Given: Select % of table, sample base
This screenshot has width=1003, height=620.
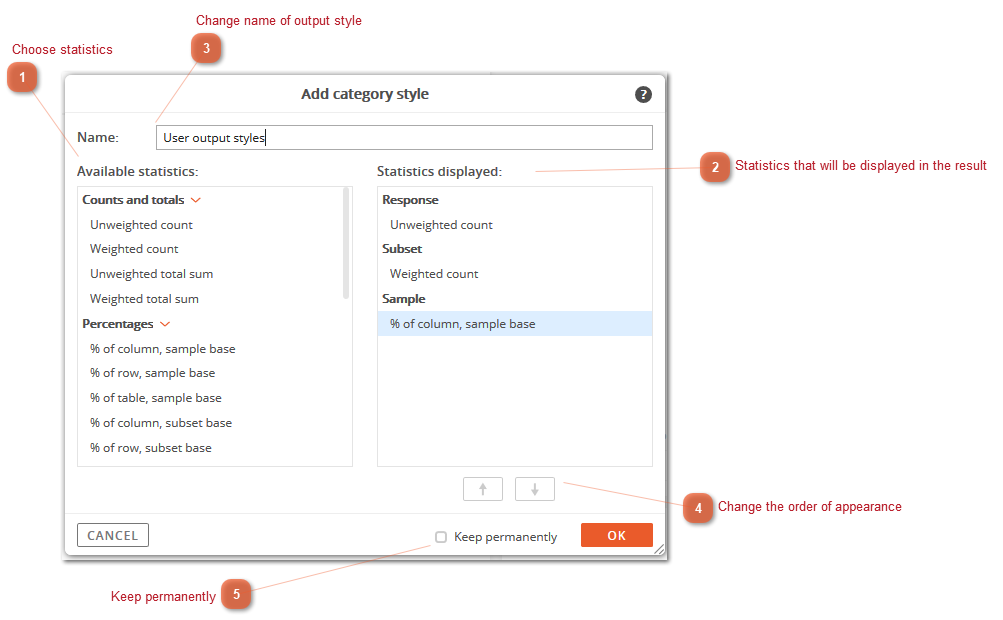Looking at the screenshot, I should pos(155,398).
